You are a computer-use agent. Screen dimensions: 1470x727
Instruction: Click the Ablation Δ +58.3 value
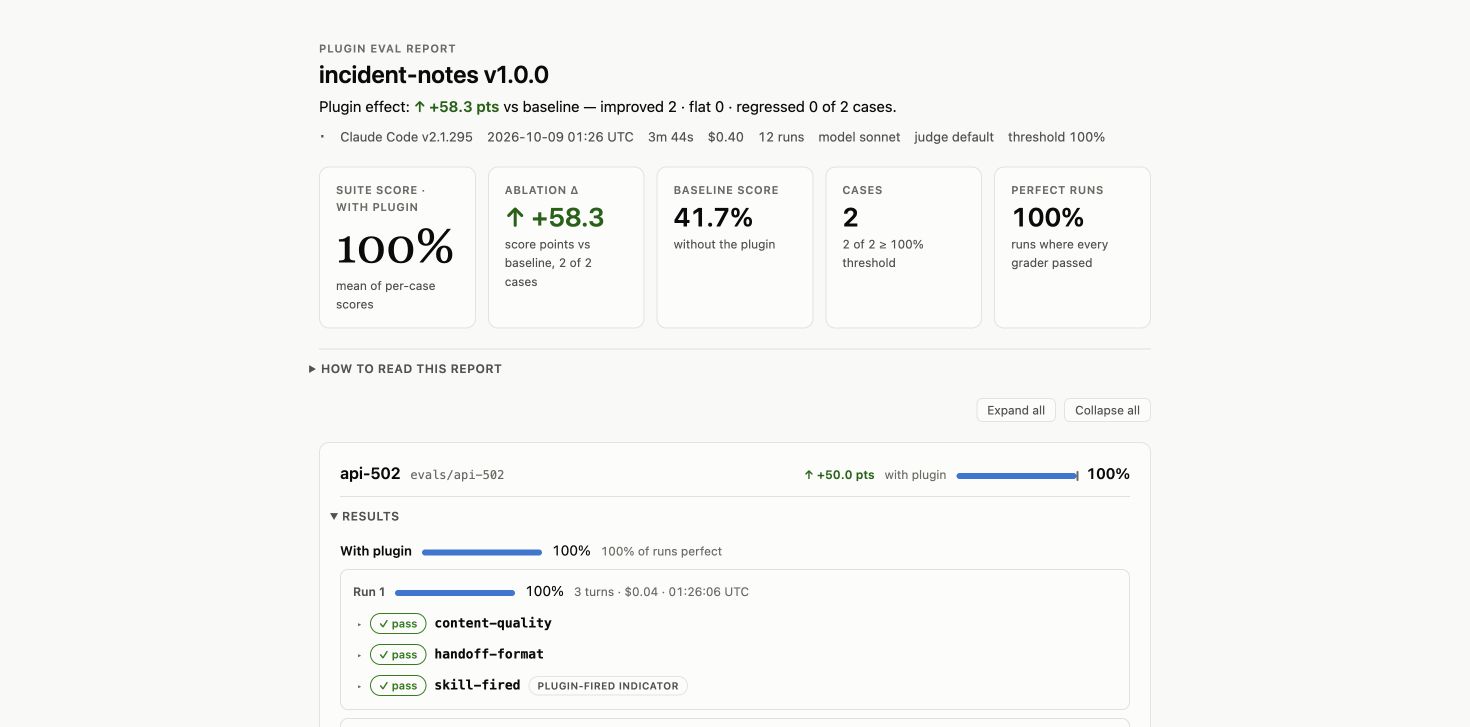(x=555, y=218)
